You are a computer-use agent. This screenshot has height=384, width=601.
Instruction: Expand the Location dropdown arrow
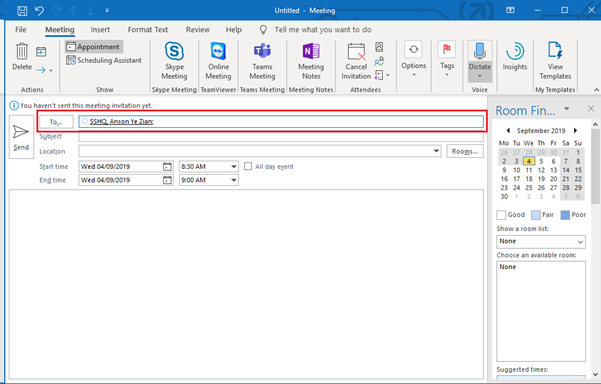436,151
